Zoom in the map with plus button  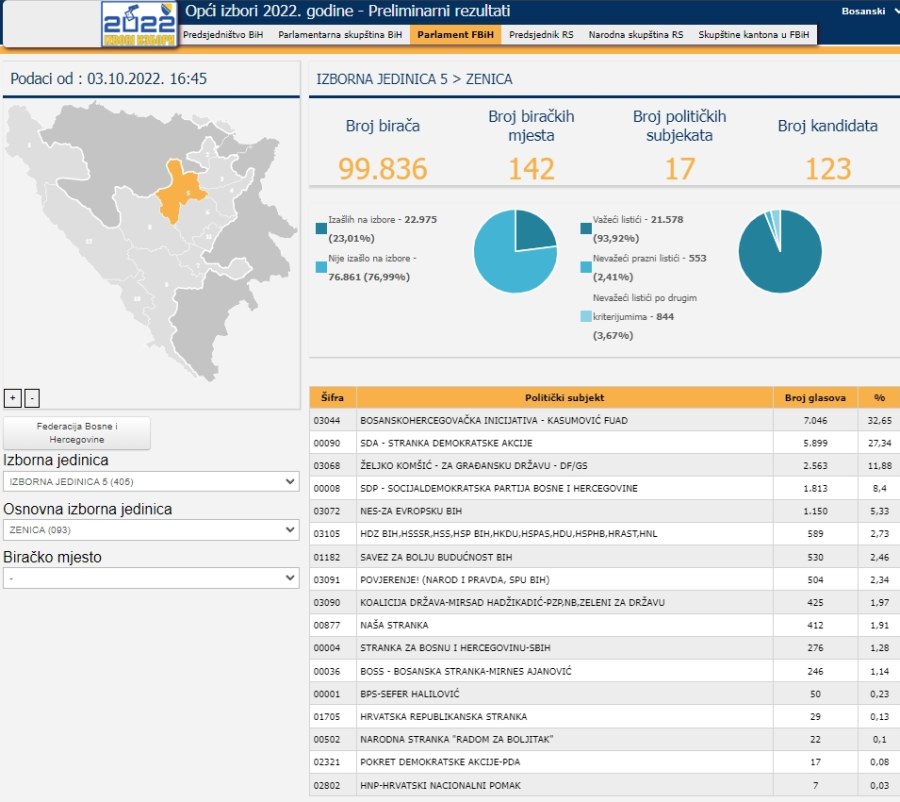[13, 398]
